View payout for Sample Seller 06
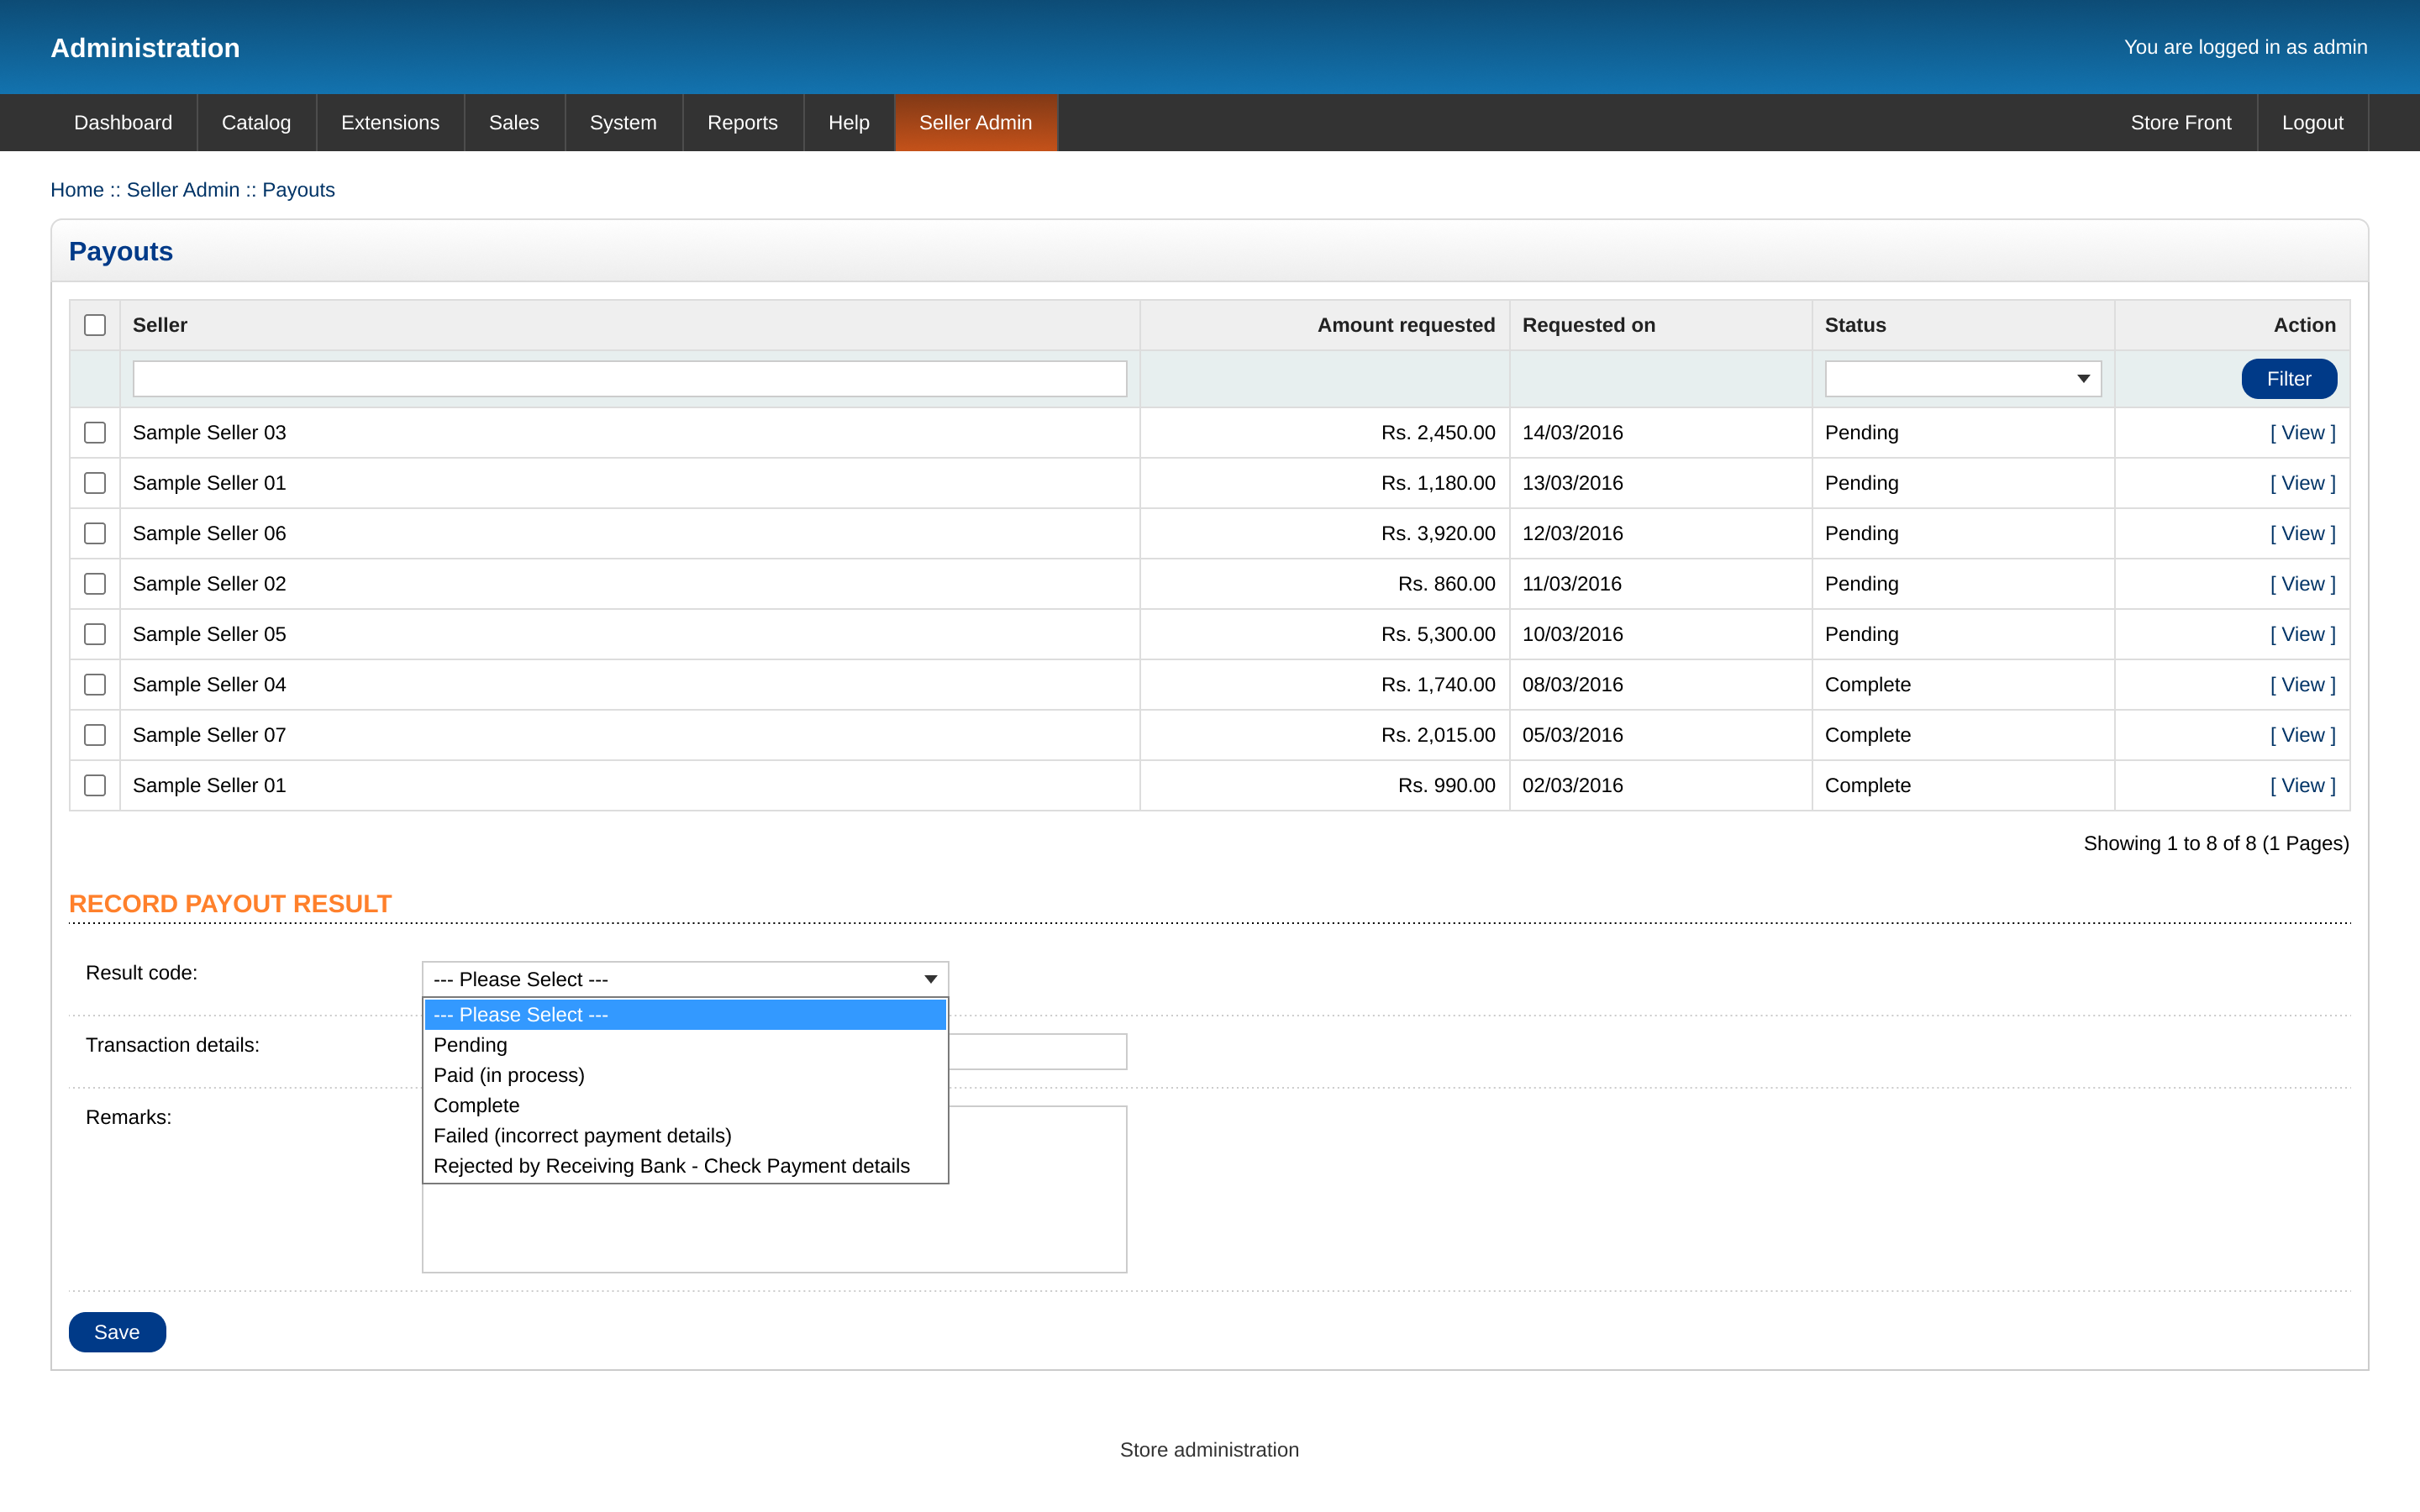Screen dimensions: 2420x1512 click(x=2303, y=533)
